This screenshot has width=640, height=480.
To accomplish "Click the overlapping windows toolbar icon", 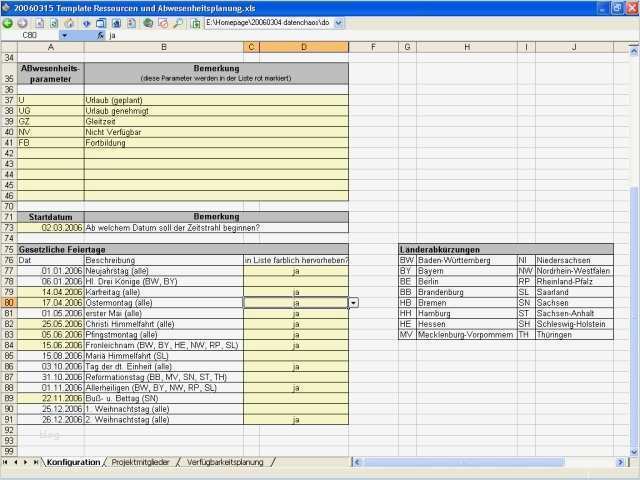I will coord(101,24).
